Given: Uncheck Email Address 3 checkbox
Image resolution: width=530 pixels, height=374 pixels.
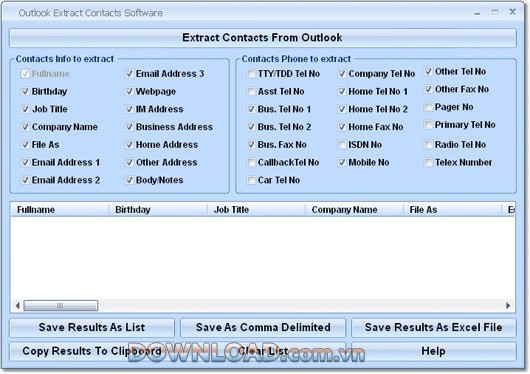Looking at the screenshot, I should (129, 73).
